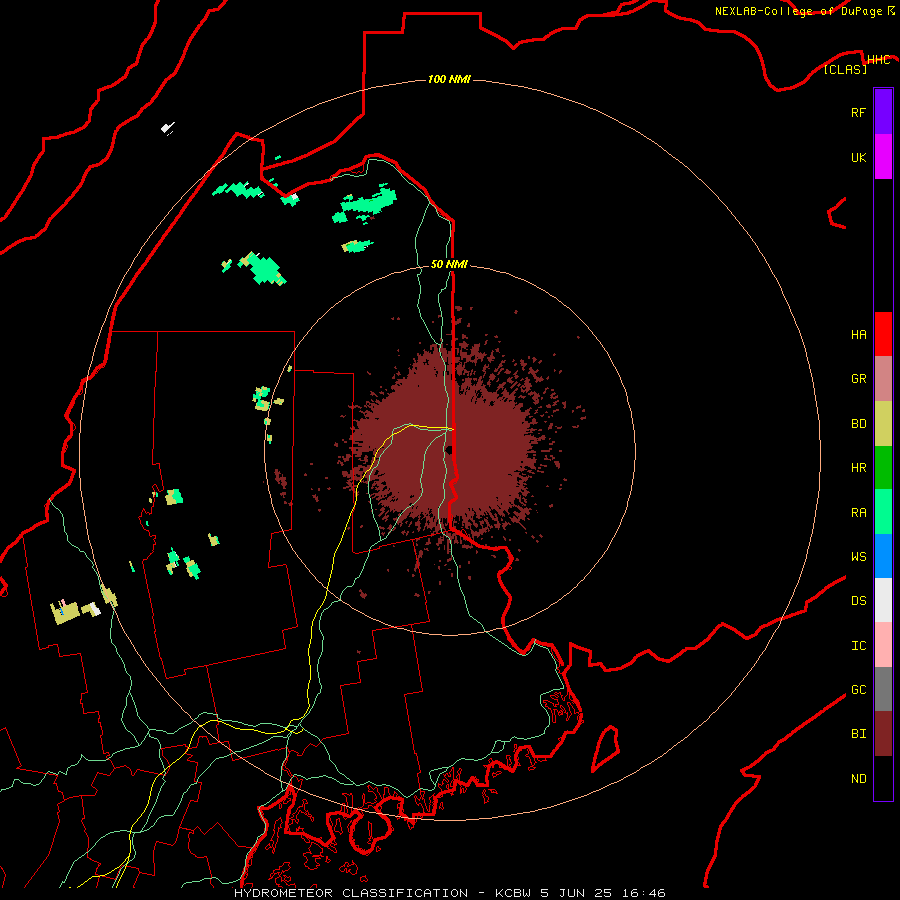Click the HA legend label
The image size is (900, 900).
859,334
